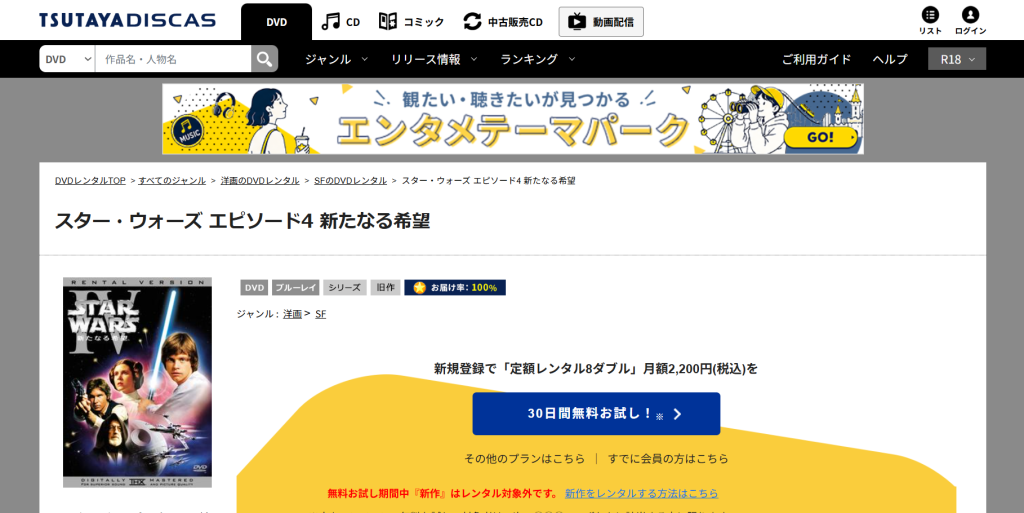Open the 動画配信 button
The image size is (1024, 513).
pos(601,22)
